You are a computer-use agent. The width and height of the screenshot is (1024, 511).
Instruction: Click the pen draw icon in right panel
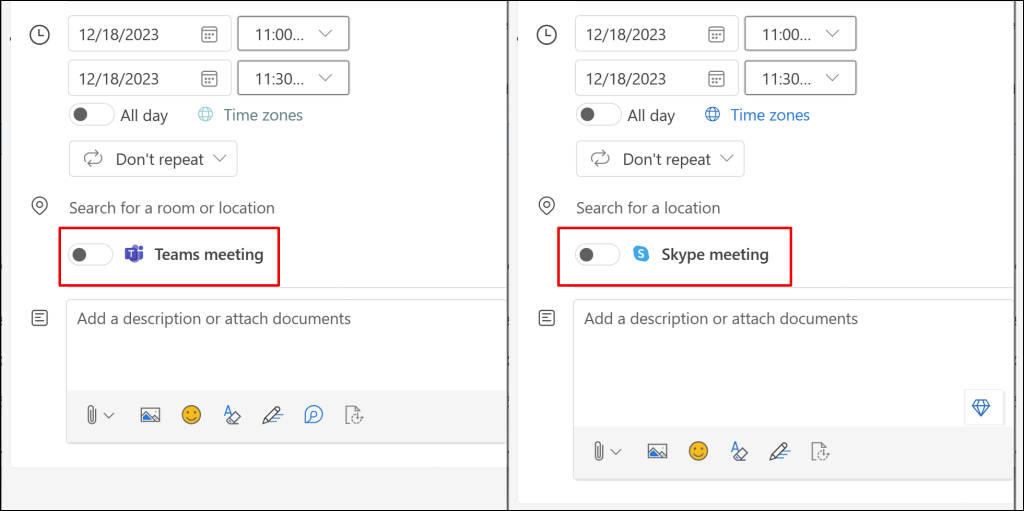pos(779,452)
